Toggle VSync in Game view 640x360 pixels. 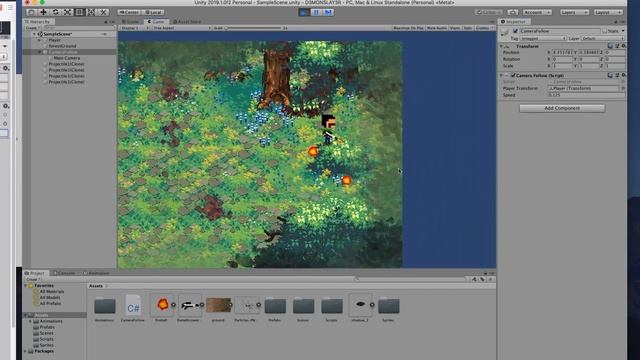(x=455, y=28)
